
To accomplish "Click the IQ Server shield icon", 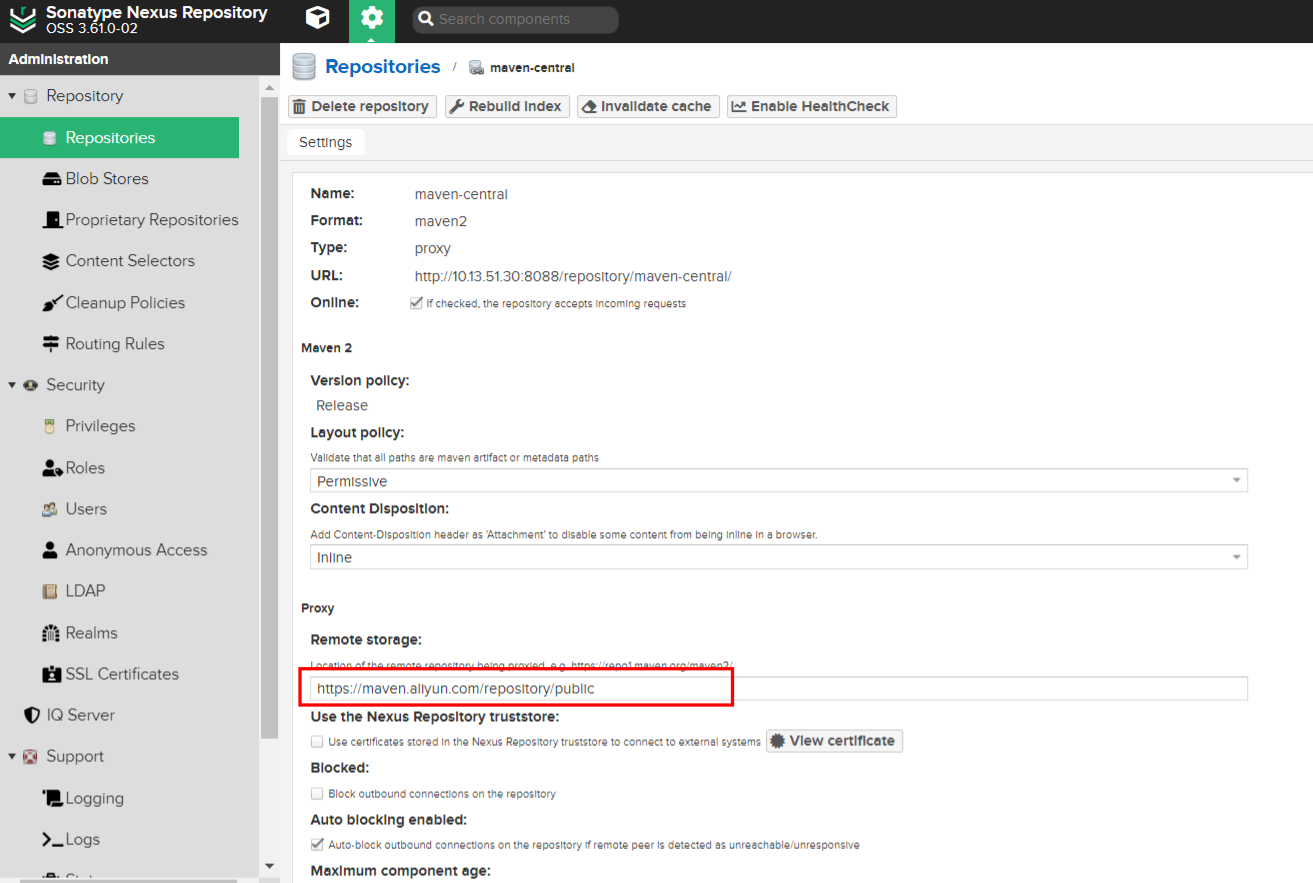I will [x=31, y=715].
